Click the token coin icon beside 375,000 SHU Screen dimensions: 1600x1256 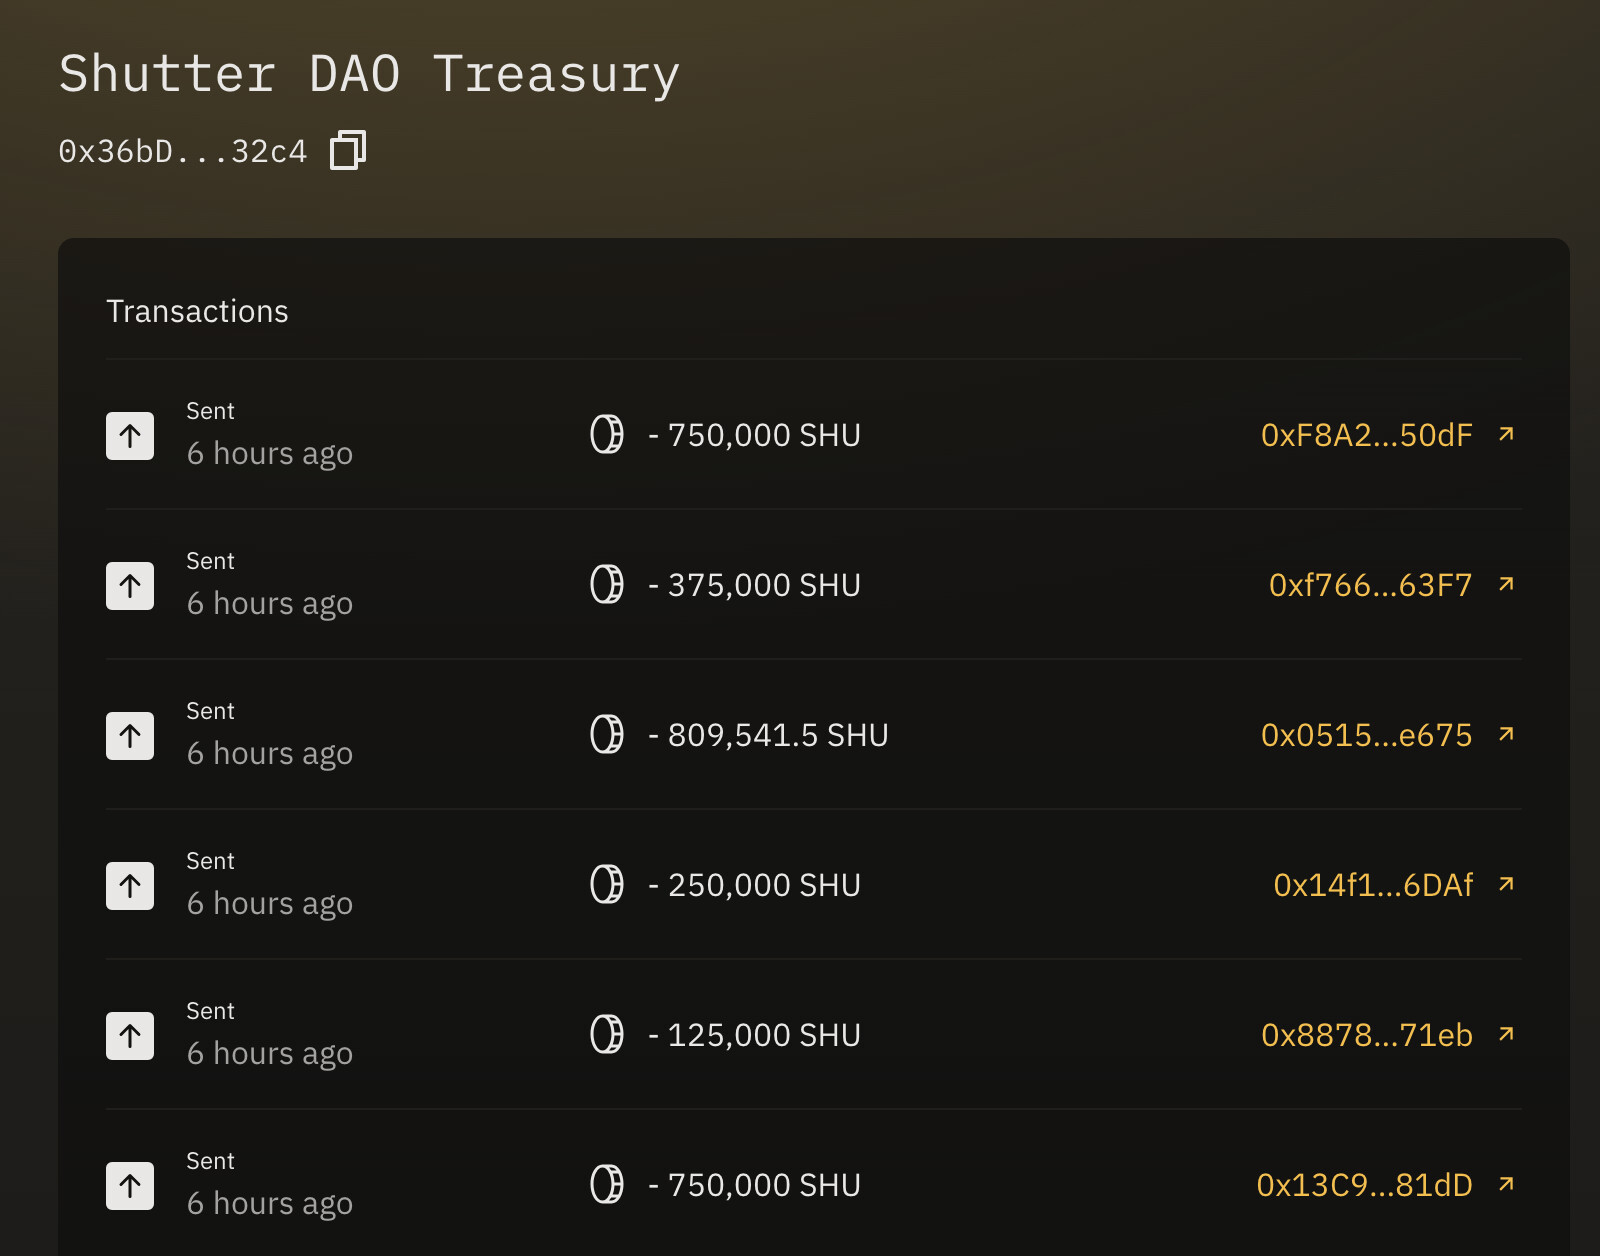click(x=607, y=584)
